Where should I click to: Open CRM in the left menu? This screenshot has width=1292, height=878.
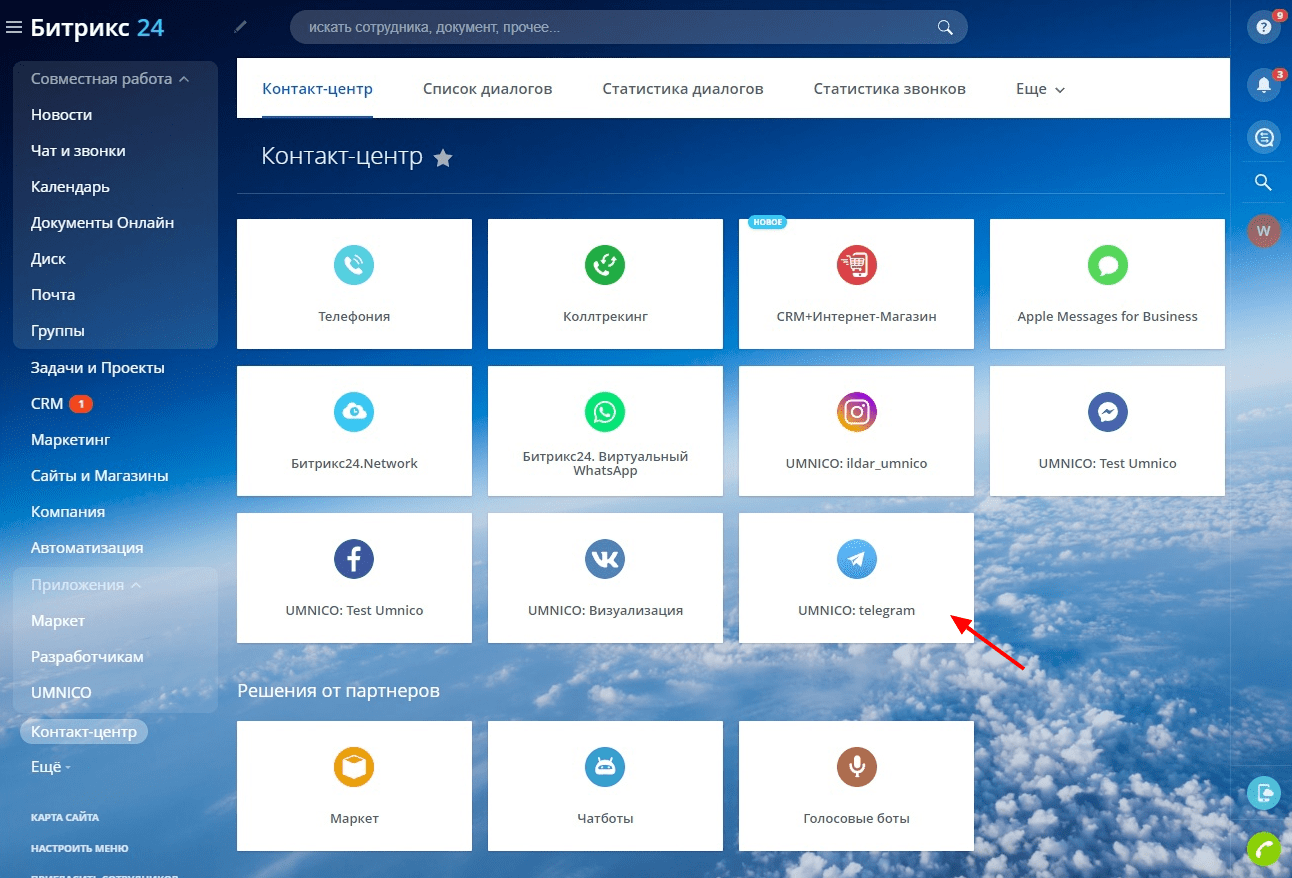click(47, 404)
